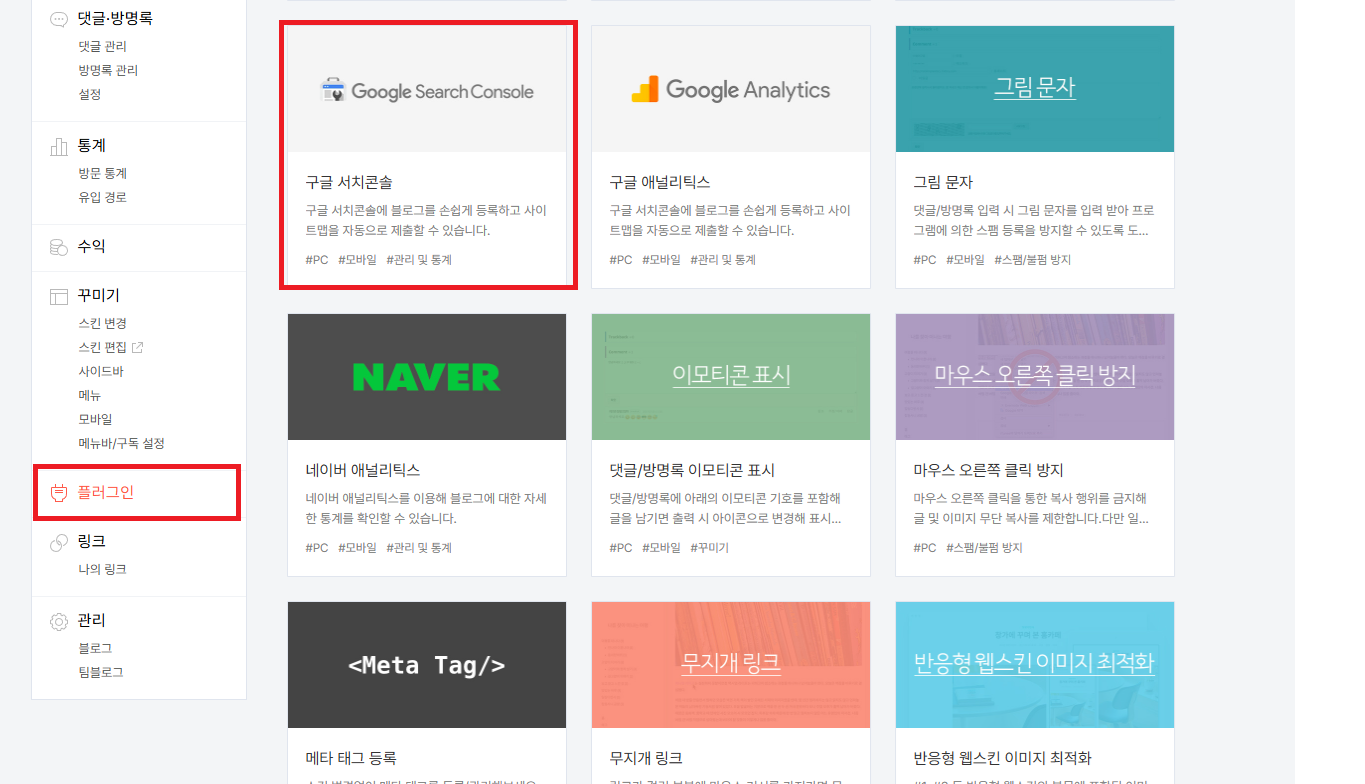Select the 관리 section heading
The image size is (1365, 784).
pyautogui.click(x=91, y=620)
